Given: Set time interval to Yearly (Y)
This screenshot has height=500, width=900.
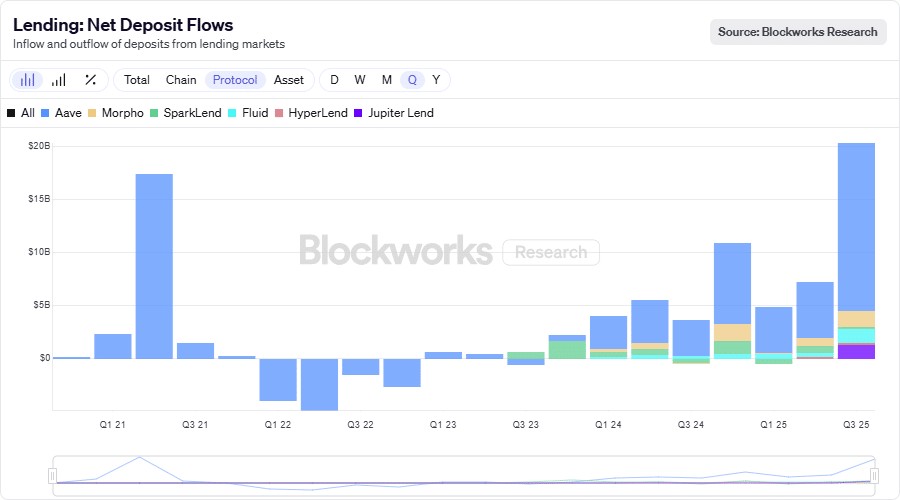Looking at the screenshot, I should click(x=436, y=80).
